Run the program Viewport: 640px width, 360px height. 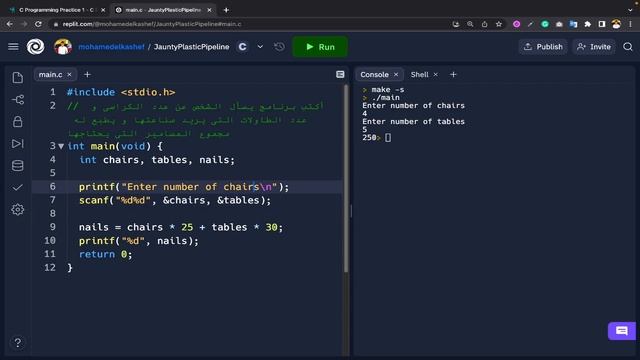pyautogui.click(x=320, y=47)
